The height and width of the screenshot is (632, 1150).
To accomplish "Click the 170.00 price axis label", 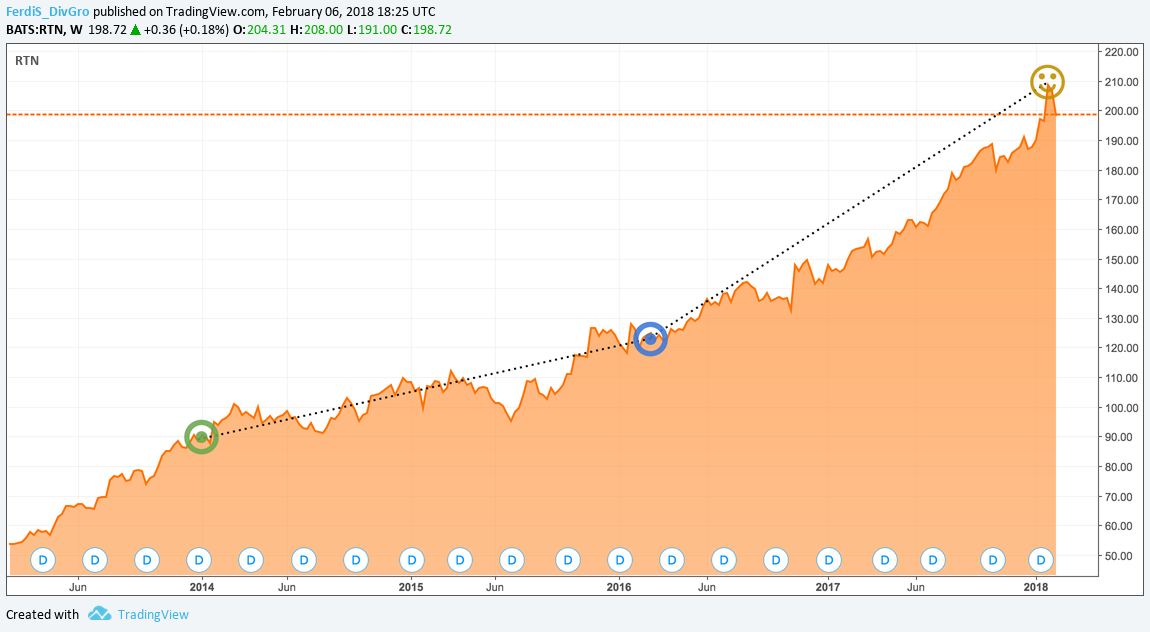I will (1121, 200).
